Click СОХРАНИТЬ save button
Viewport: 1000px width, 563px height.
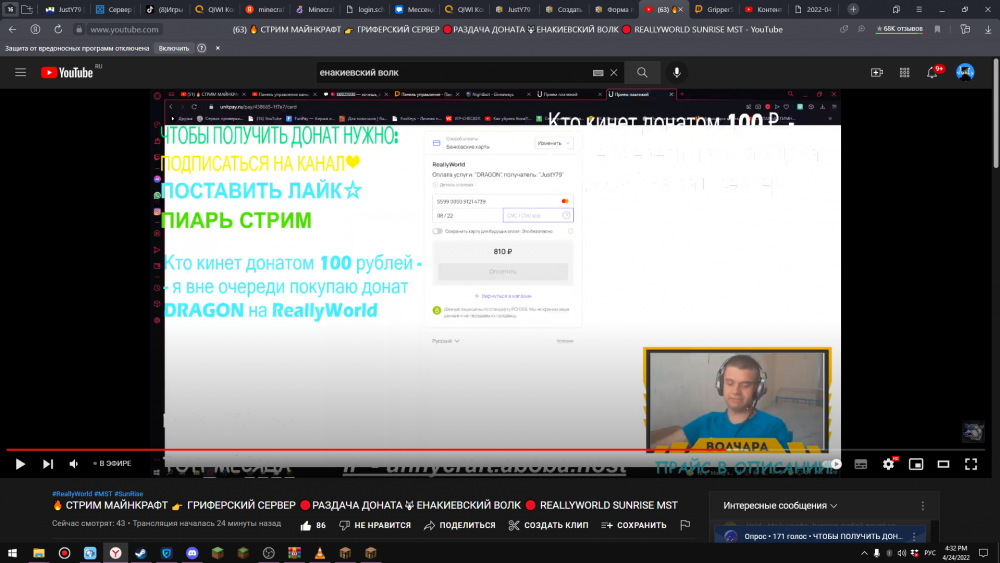(x=634, y=525)
